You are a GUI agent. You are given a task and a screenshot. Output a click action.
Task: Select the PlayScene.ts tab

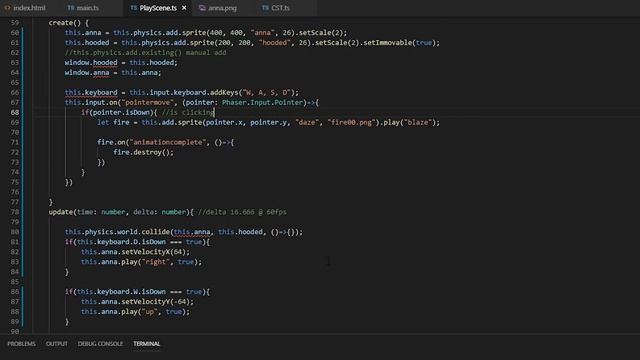coord(158,8)
